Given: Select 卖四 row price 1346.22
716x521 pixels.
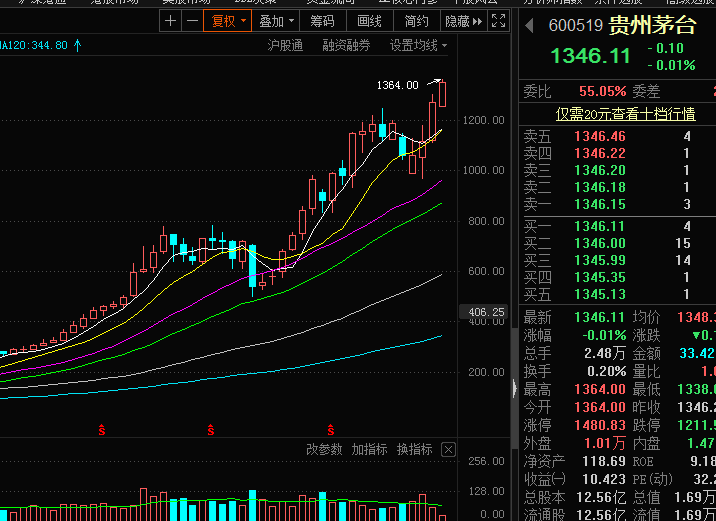Looking at the screenshot, I should coord(600,153).
